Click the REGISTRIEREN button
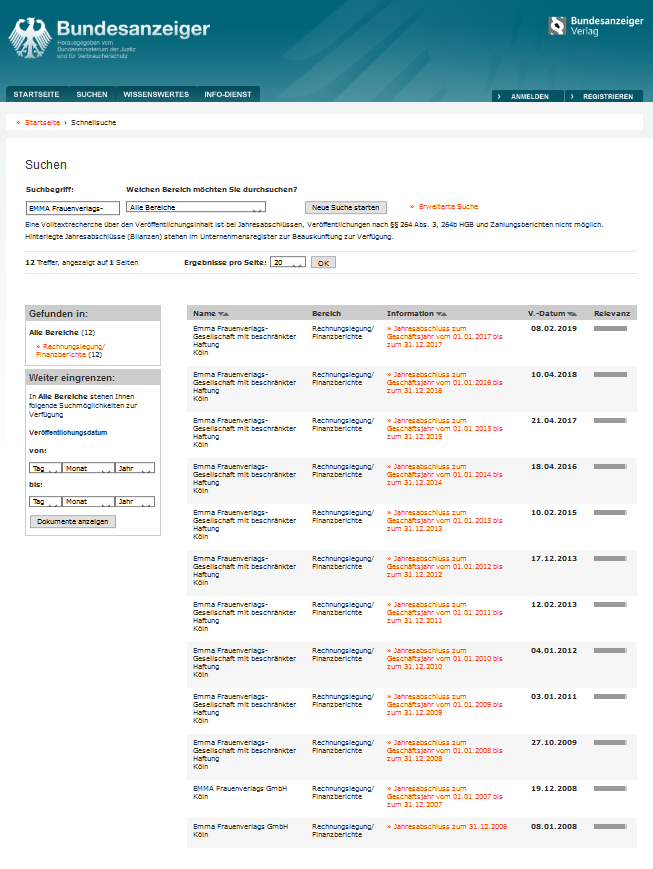The image size is (653, 869). (x=604, y=96)
